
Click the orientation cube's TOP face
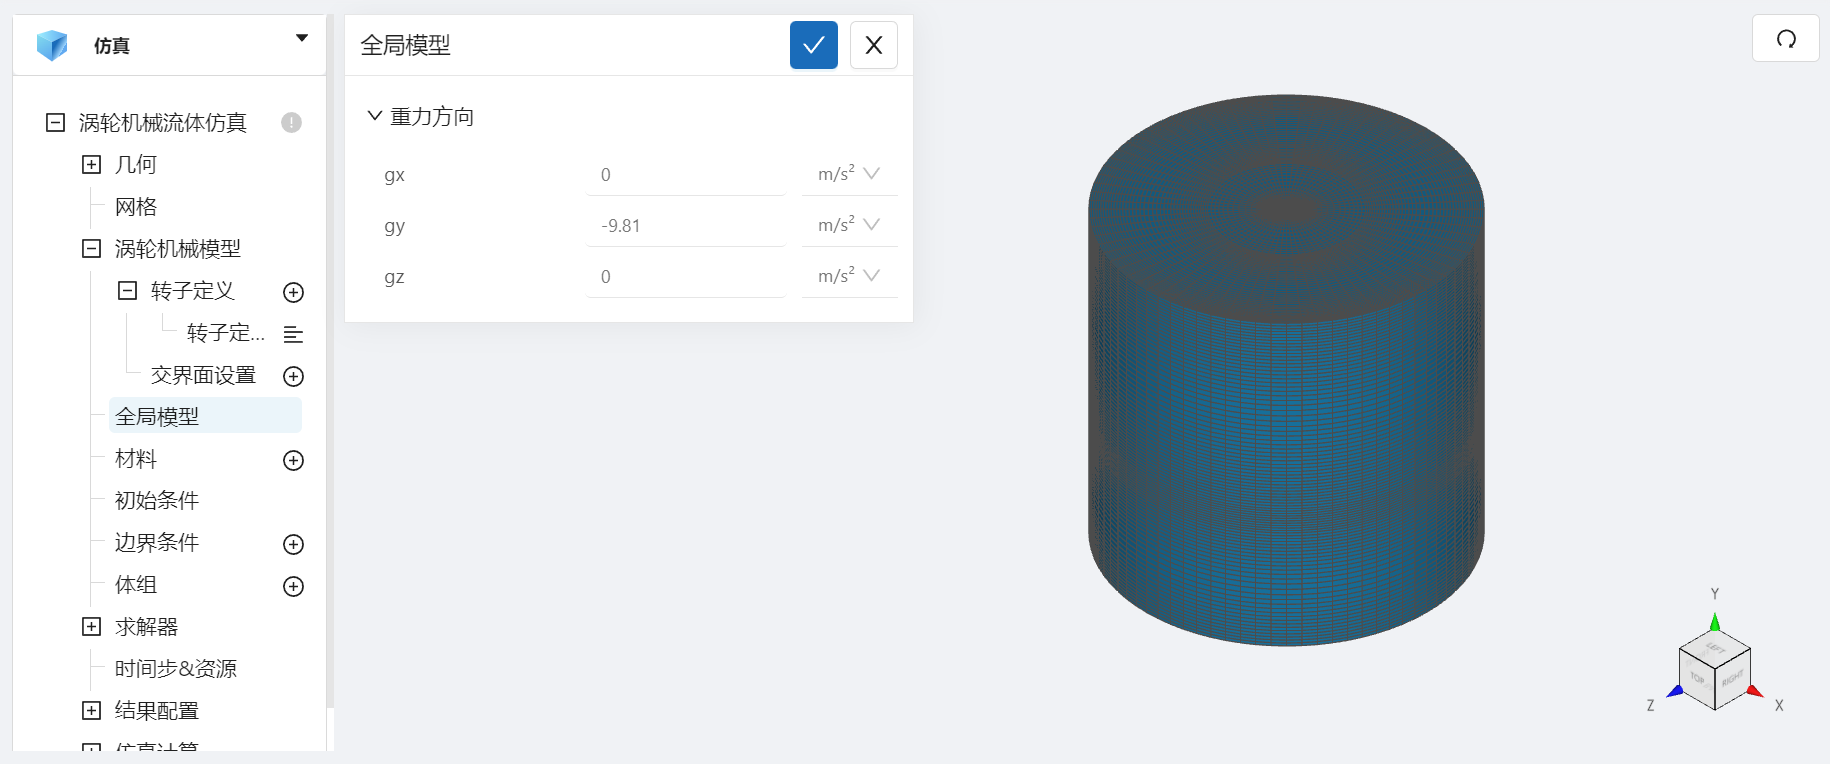pos(1697,677)
